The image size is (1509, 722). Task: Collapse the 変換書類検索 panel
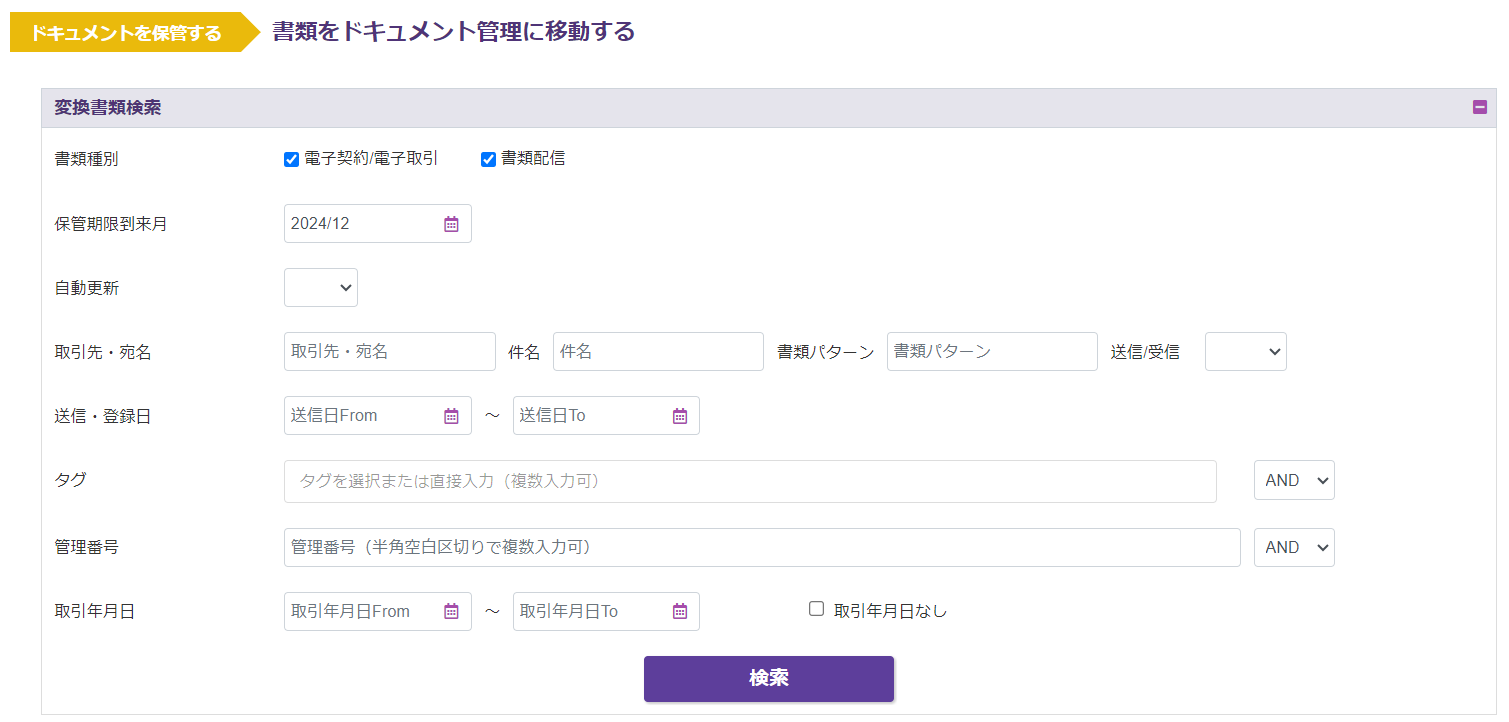[1480, 108]
